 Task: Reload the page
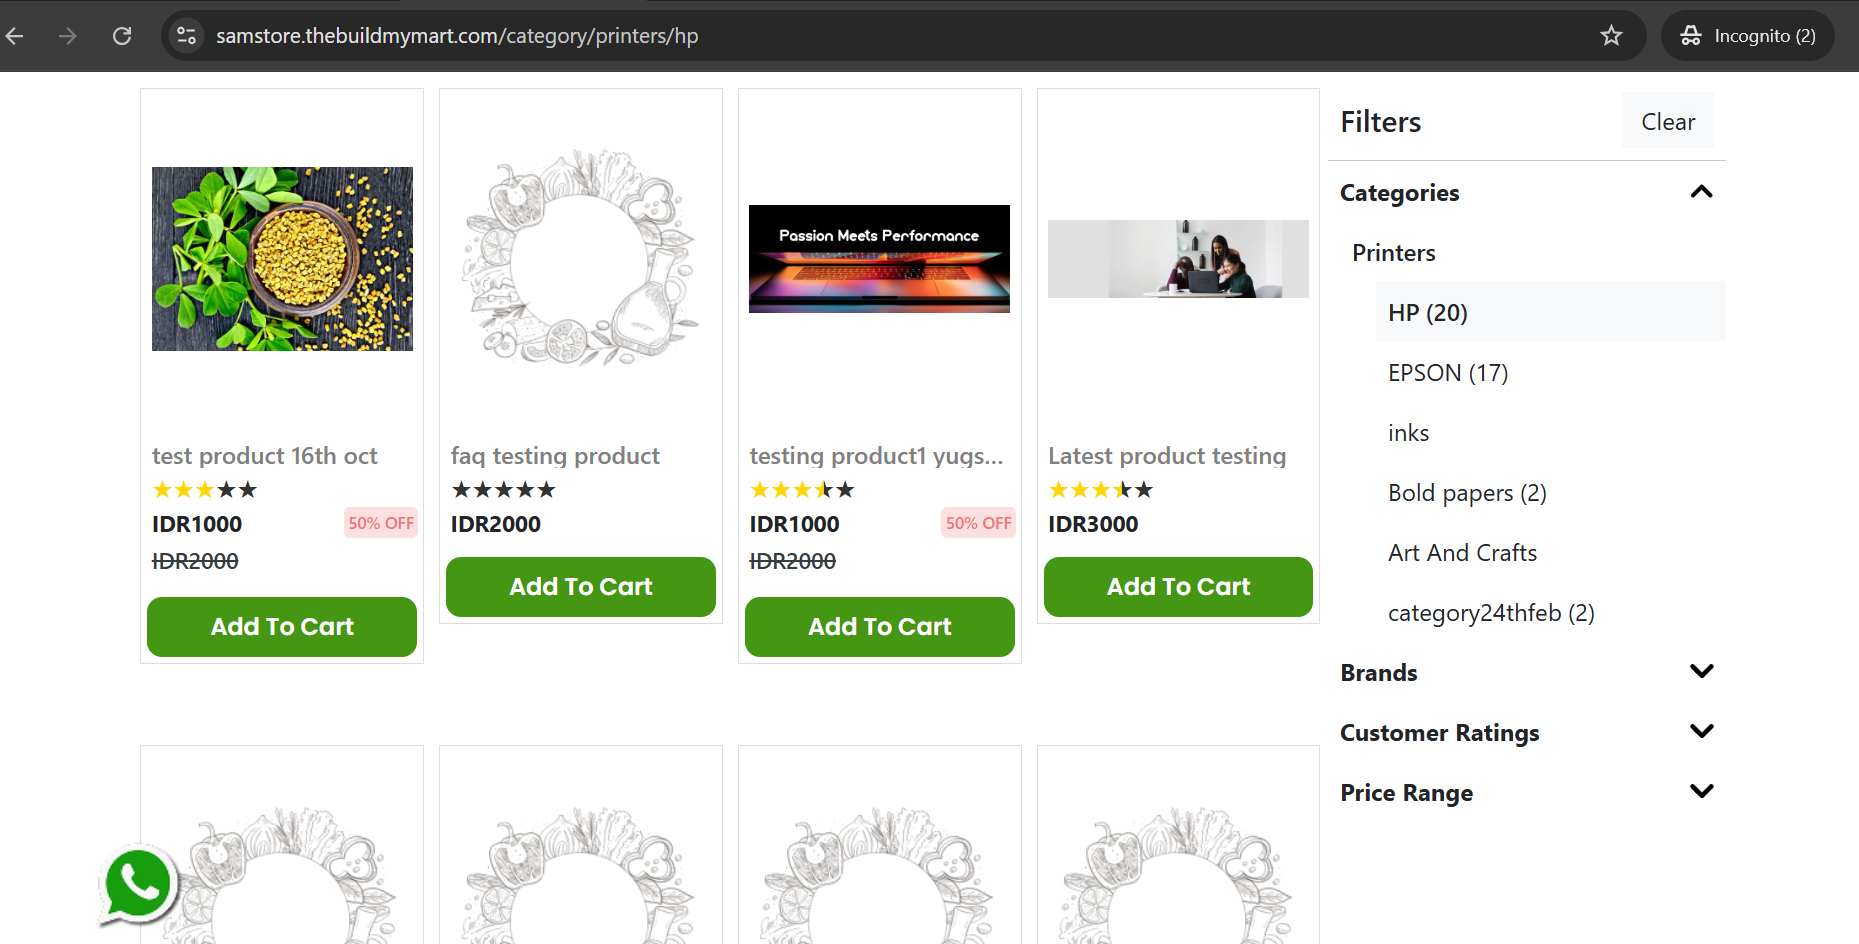[x=122, y=36]
